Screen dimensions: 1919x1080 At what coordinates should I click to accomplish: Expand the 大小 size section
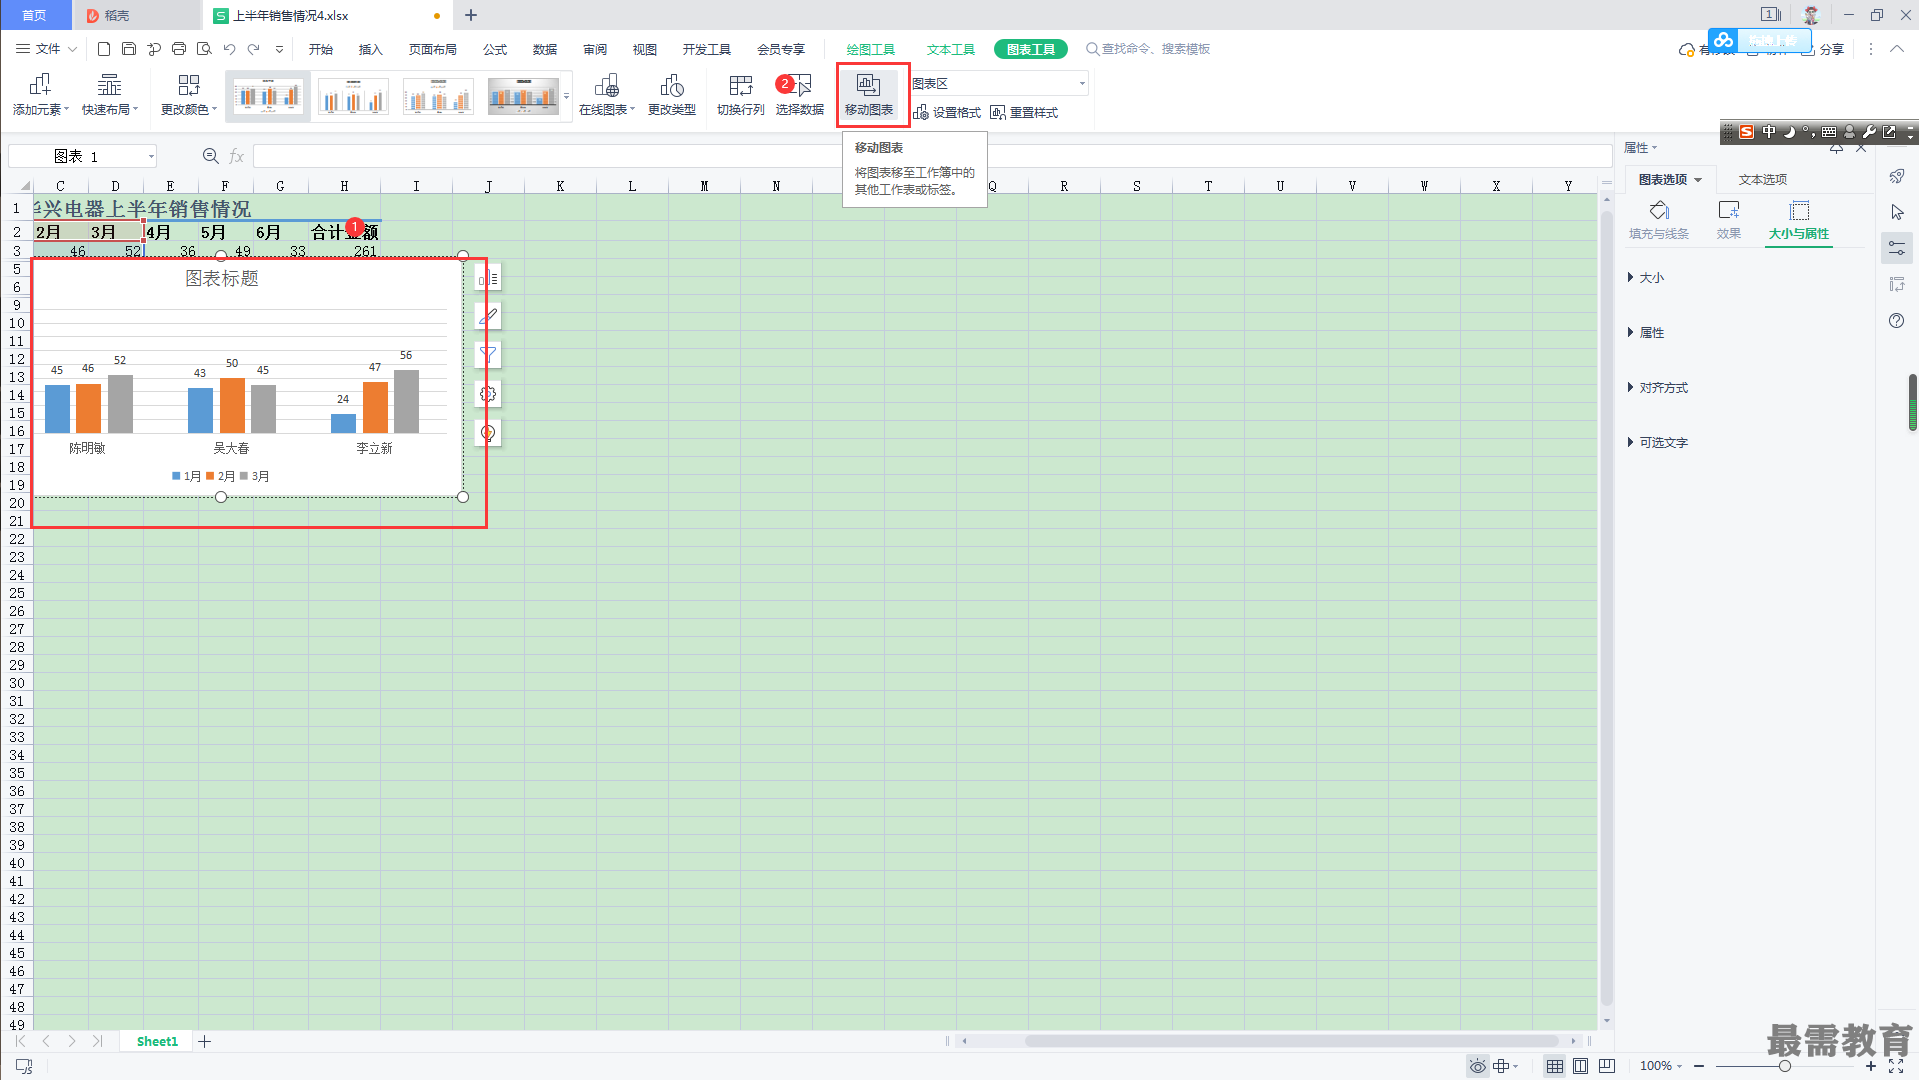[x=1646, y=278]
